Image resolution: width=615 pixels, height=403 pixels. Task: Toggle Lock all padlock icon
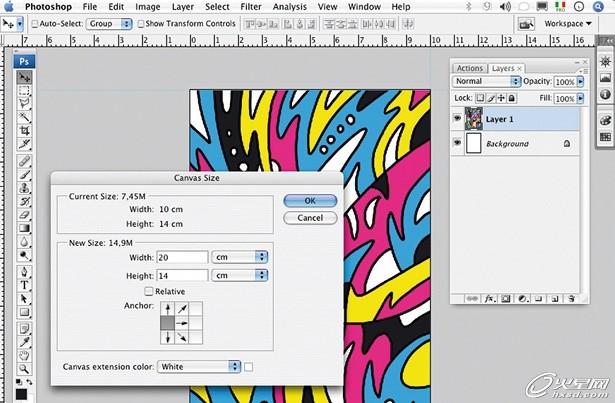tap(512, 98)
